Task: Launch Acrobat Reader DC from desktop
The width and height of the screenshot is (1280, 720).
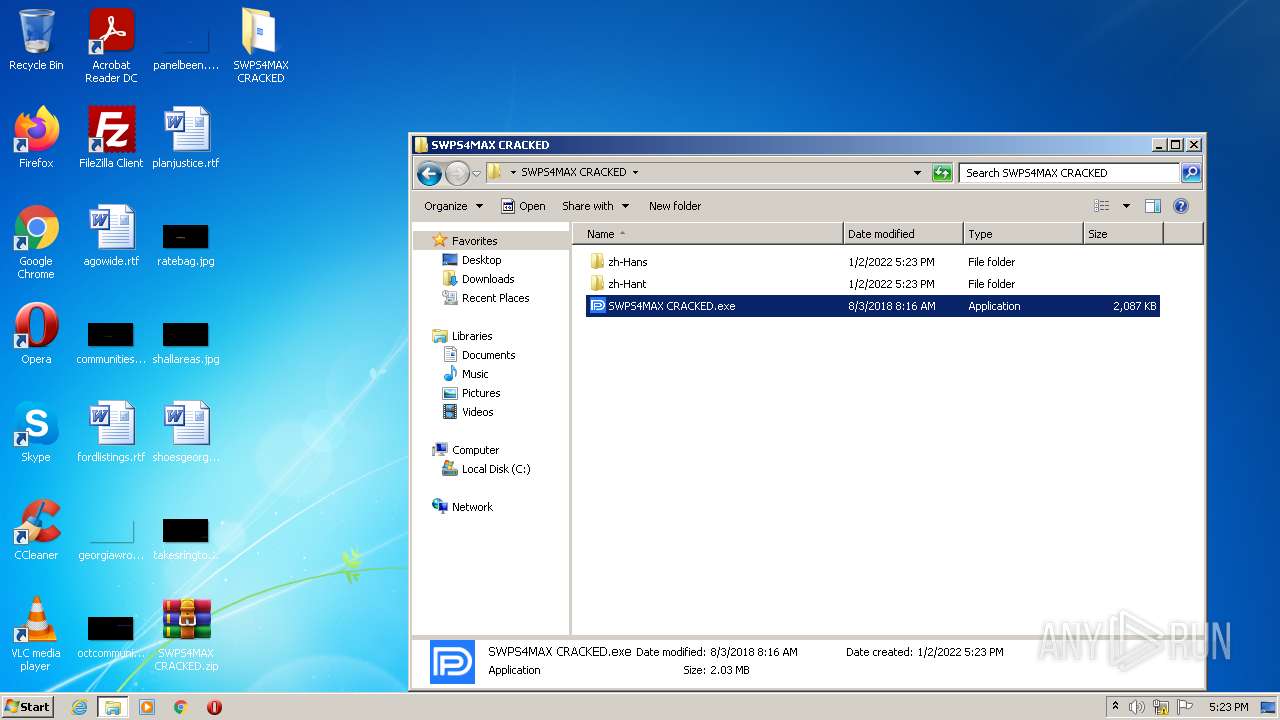Action: pyautogui.click(x=111, y=46)
